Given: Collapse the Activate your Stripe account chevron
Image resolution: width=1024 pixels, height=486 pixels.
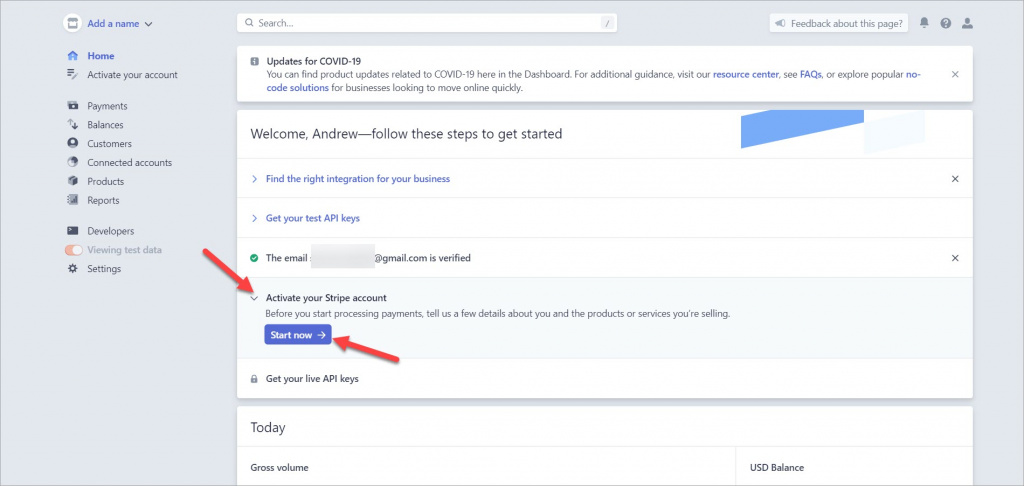Looking at the screenshot, I should pyautogui.click(x=255, y=298).
